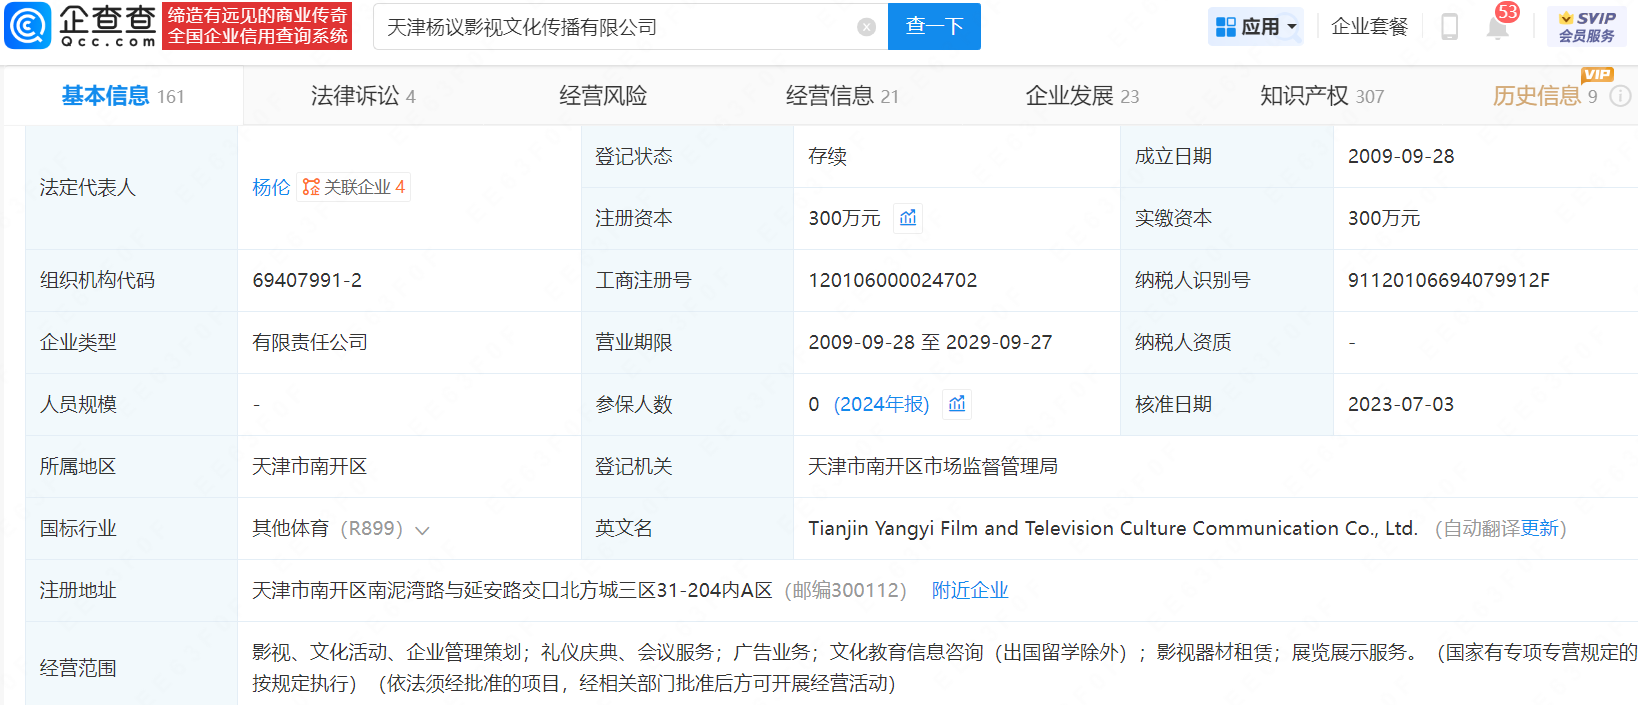Switch to 企业发展 tab
The width and height of the screenshot is (1638, 705).
point(1082,96)
